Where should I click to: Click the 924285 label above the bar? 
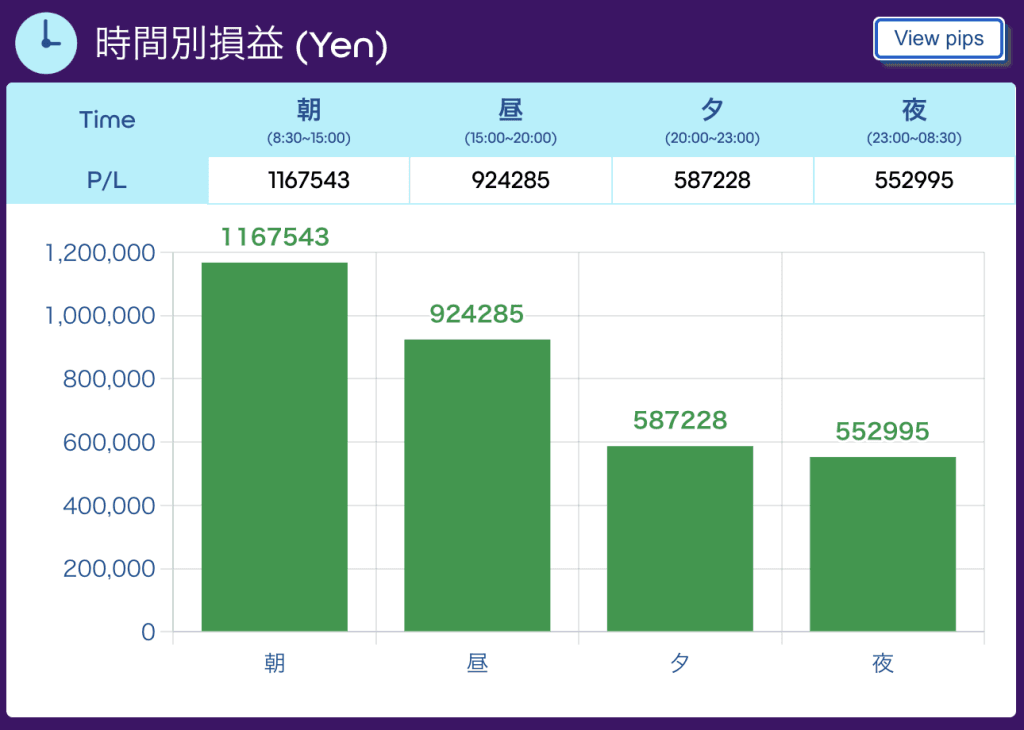click(477, 314)
